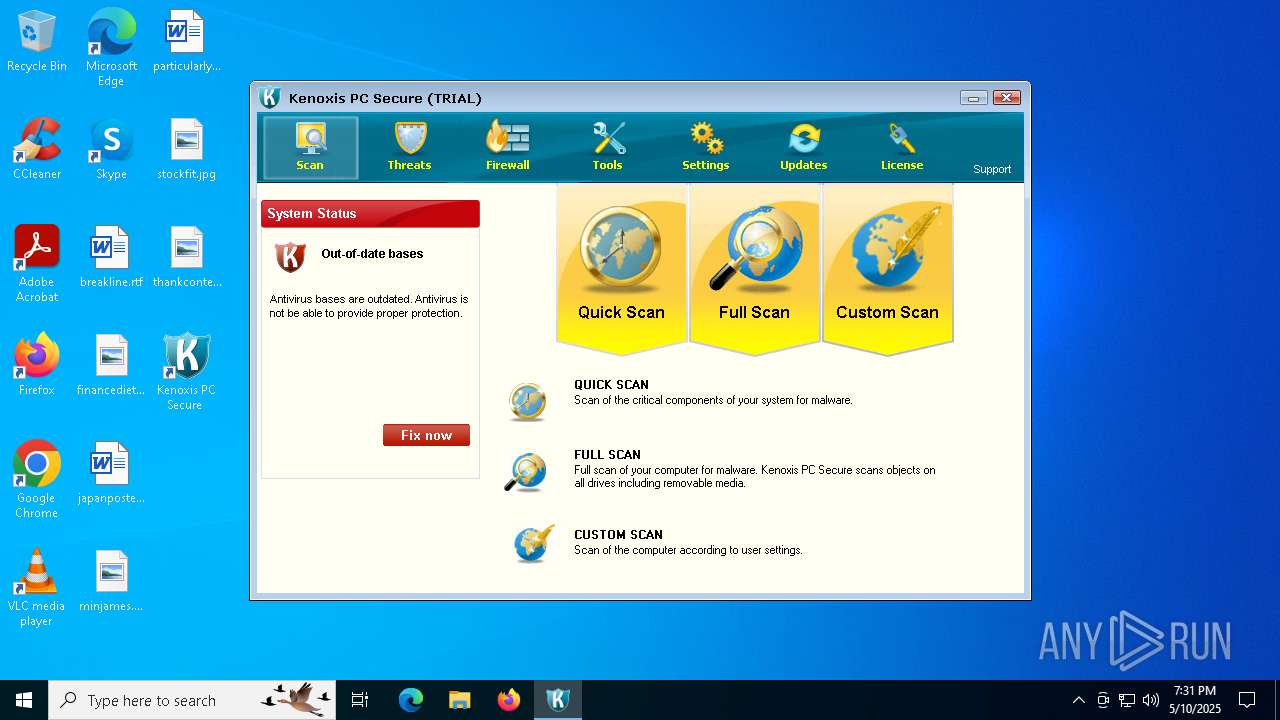The height and width of the screenshot is (720, 1280).
Task: Select the japanposte... Word document on desktop
Action: [x=111, y=474]
